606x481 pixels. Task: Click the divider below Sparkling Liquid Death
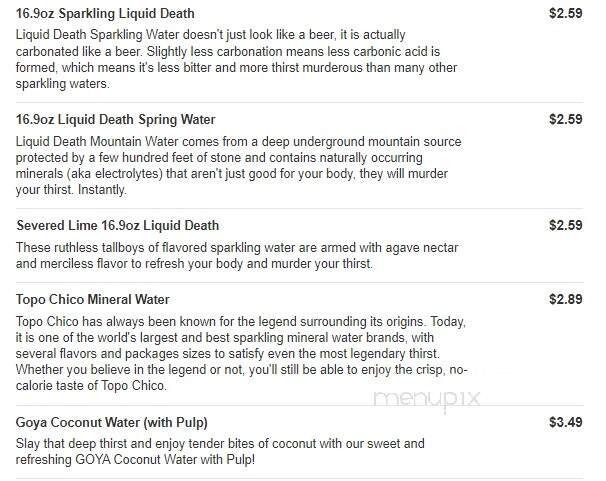point(300,102)
